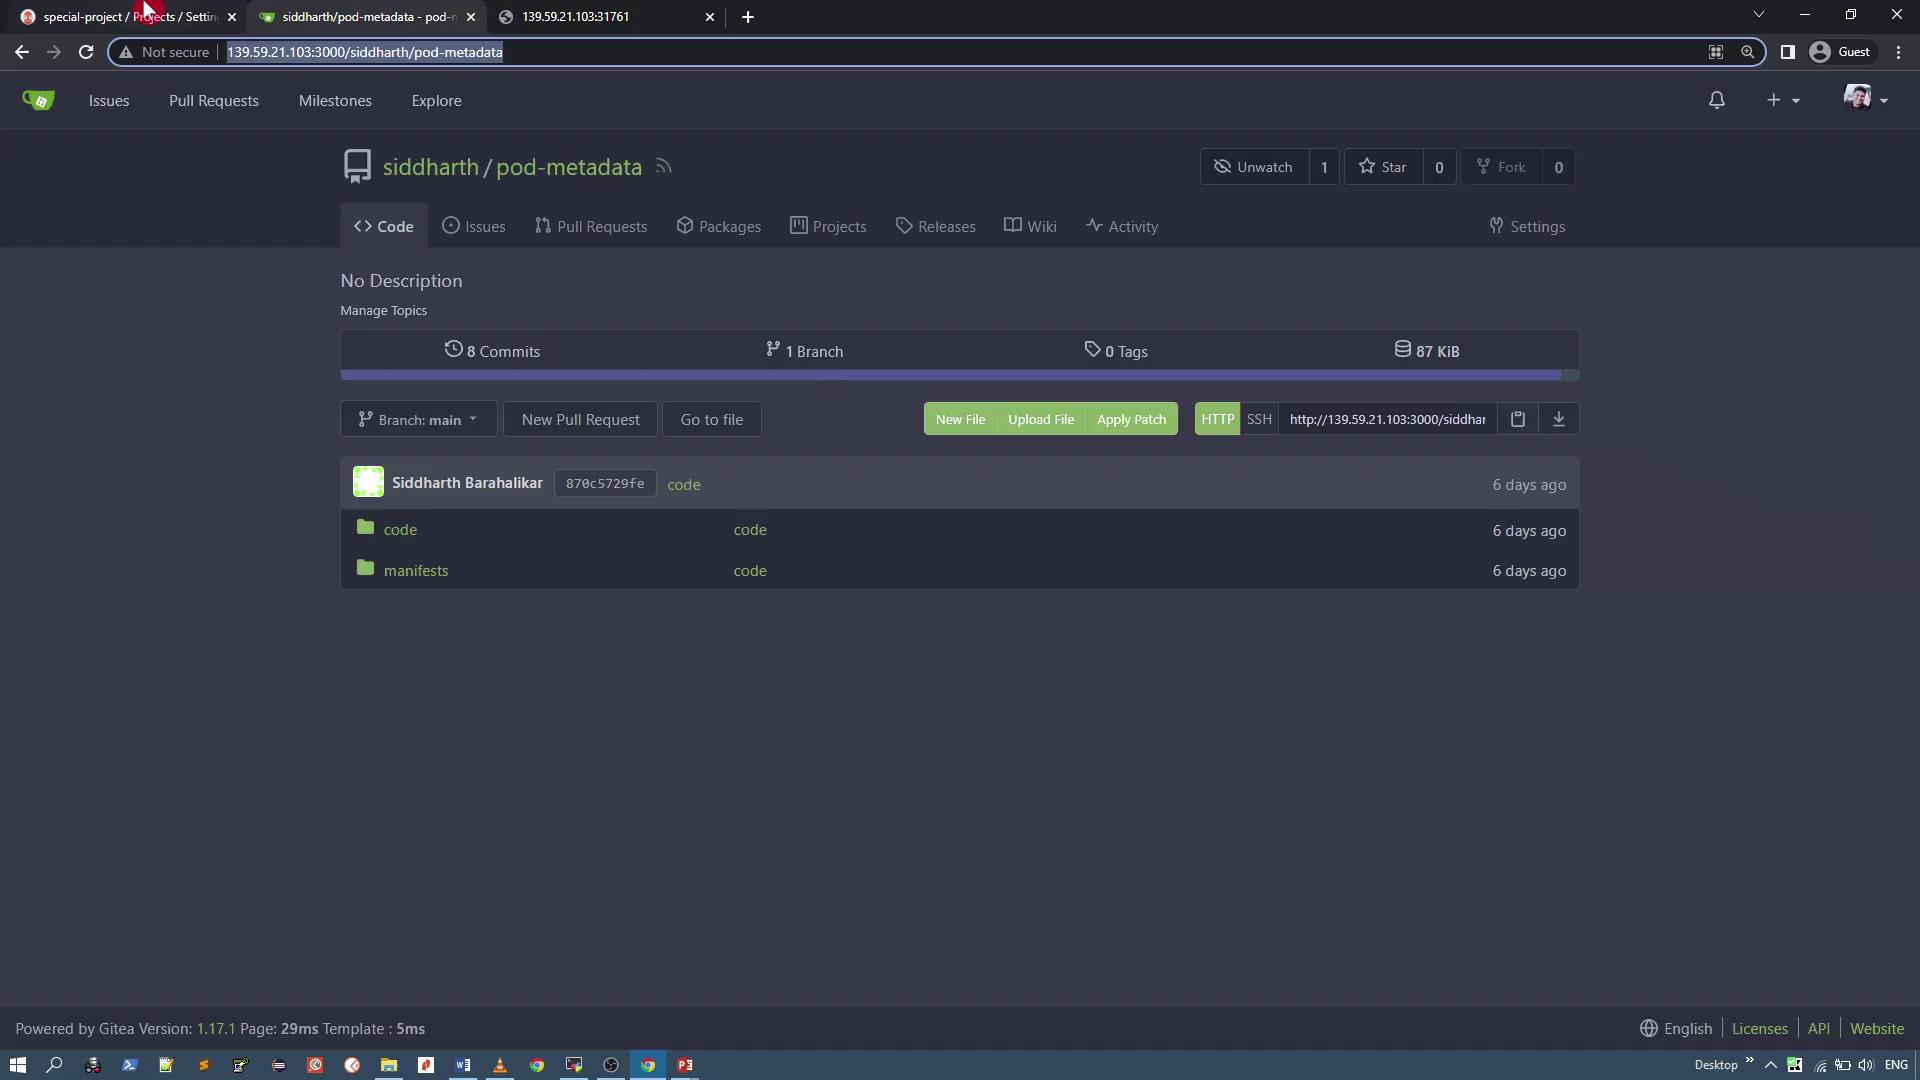The width and height of the screenshot is (1920, 1080).
Task: Open the repository Settings tab
Action: point(1527,227)
